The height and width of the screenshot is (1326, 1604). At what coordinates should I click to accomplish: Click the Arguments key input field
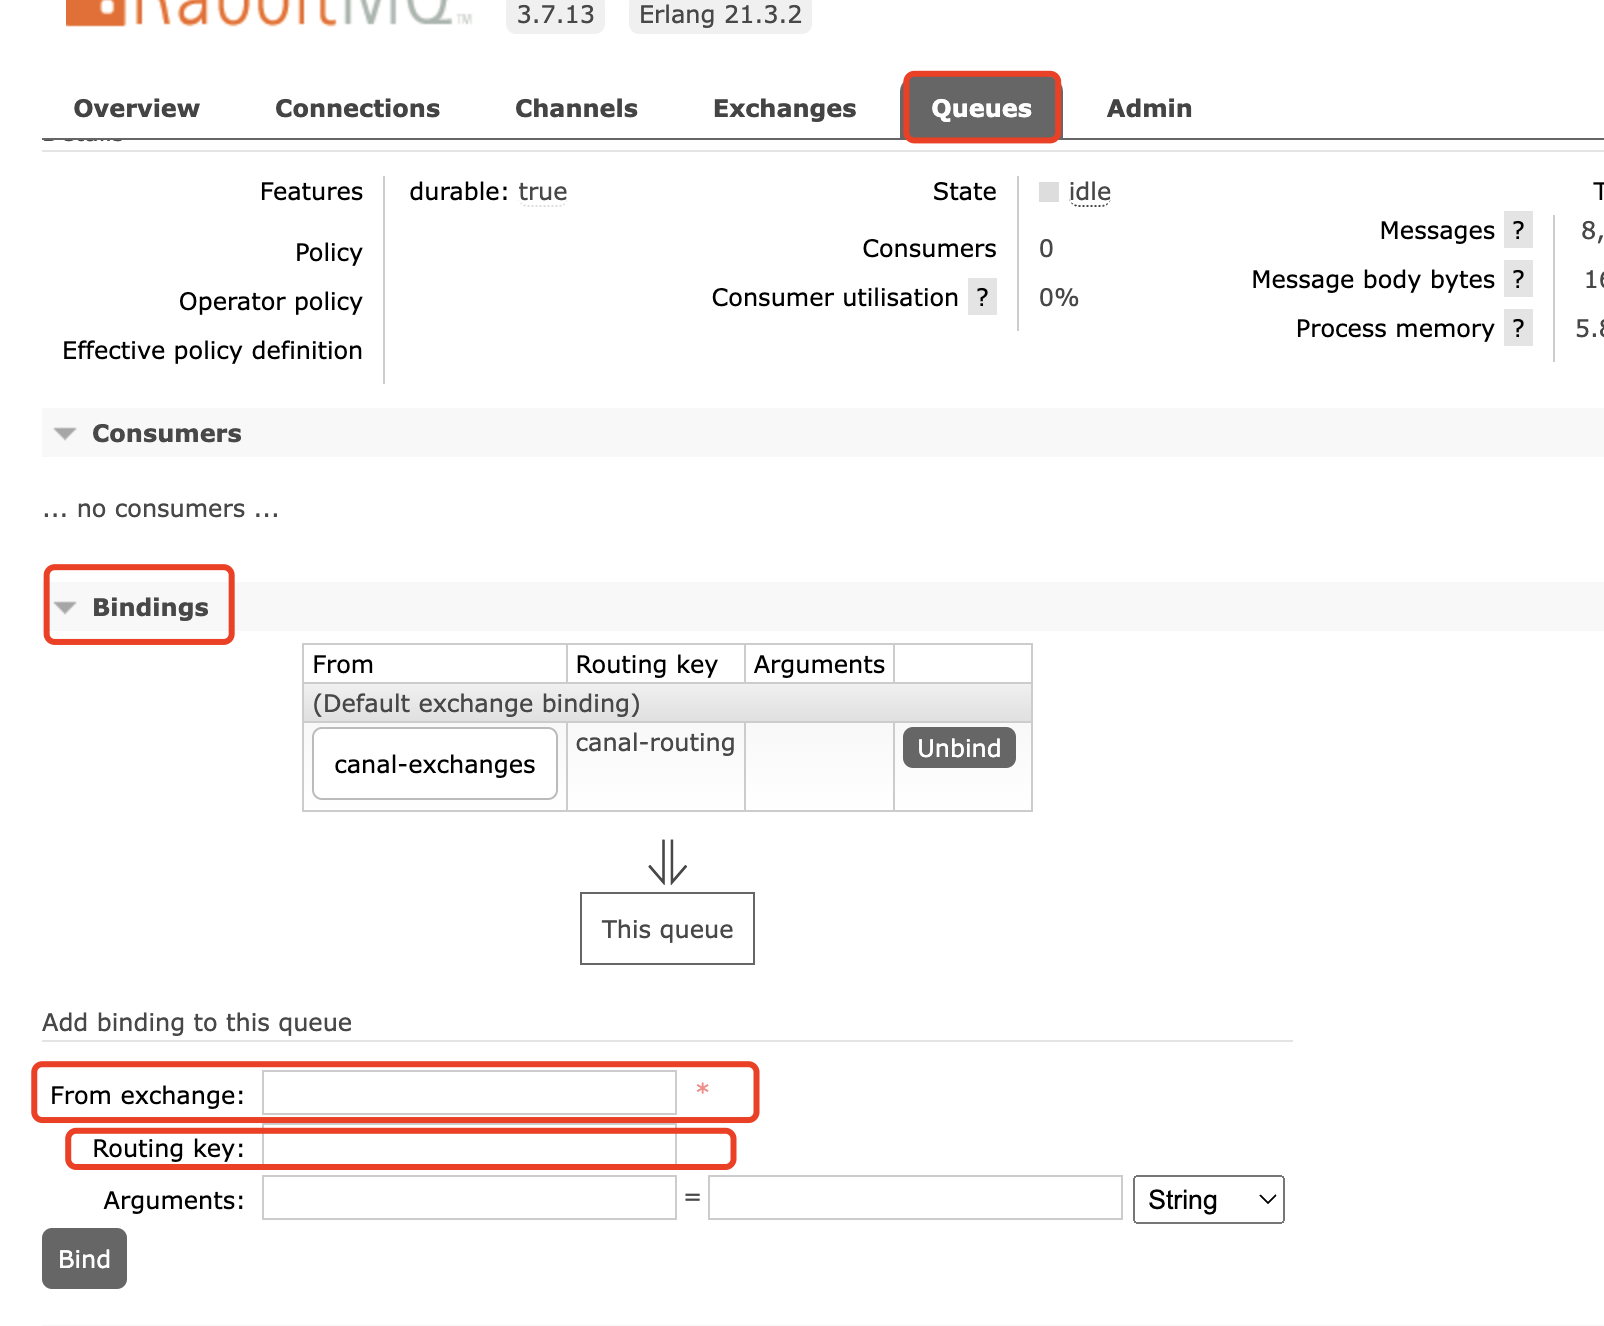[469, 1198]
